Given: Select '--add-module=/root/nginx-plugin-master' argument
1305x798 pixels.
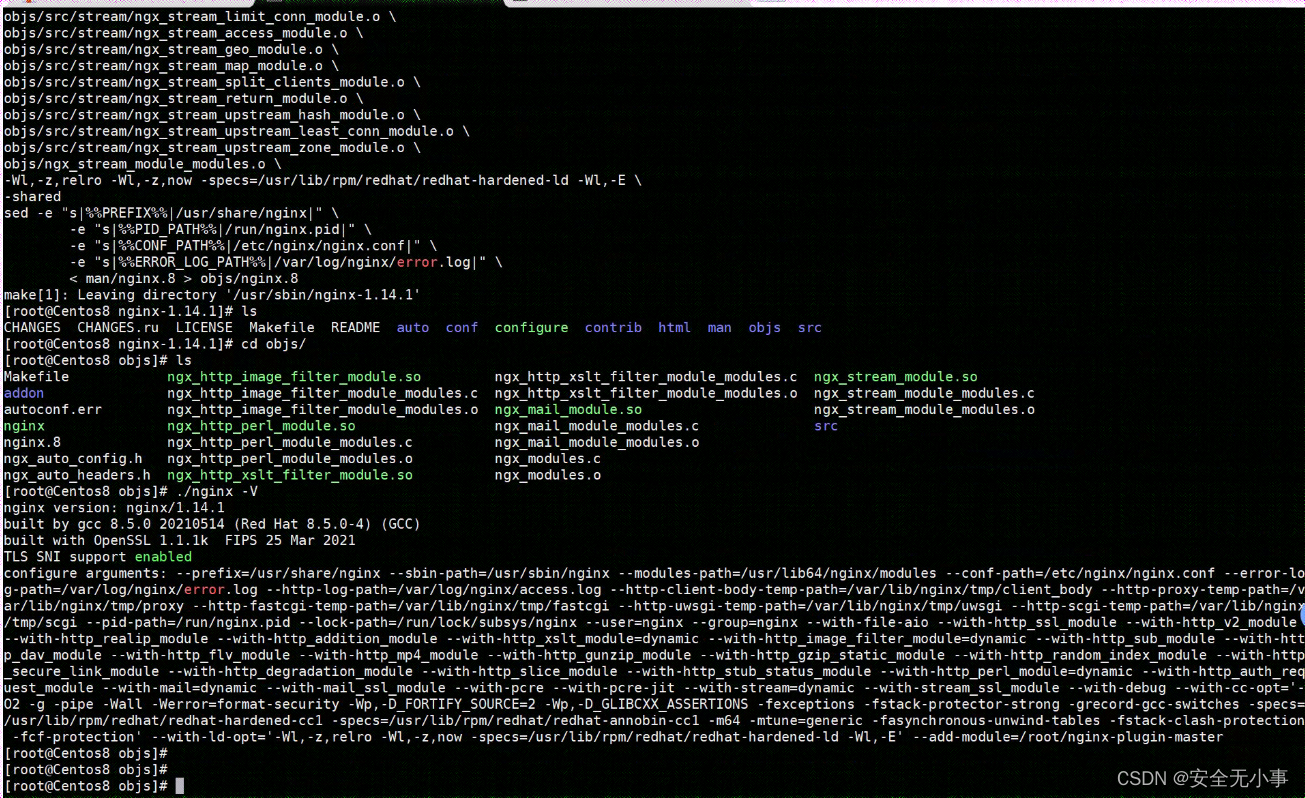Looking at the screenshot, I should (x=1067, y=737).
